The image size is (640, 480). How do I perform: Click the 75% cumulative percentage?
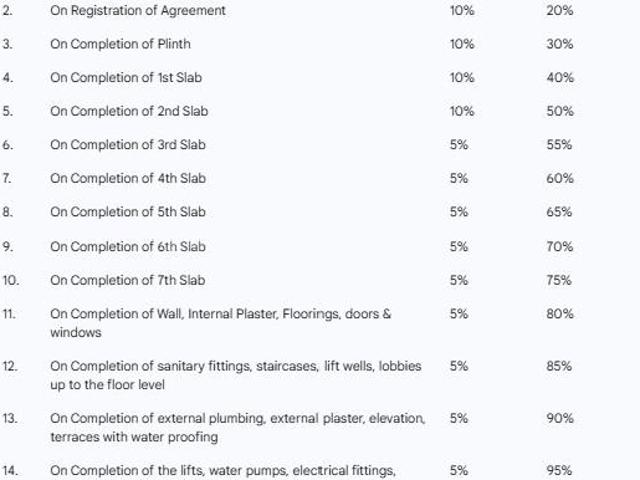pos(559,280)
